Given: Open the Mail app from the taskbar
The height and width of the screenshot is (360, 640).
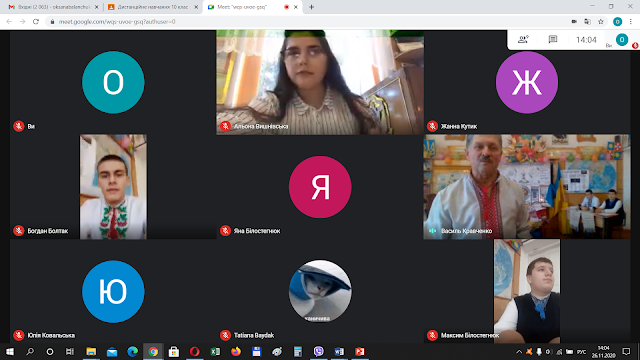Looking at the screenshot, I should pos(112,351).
